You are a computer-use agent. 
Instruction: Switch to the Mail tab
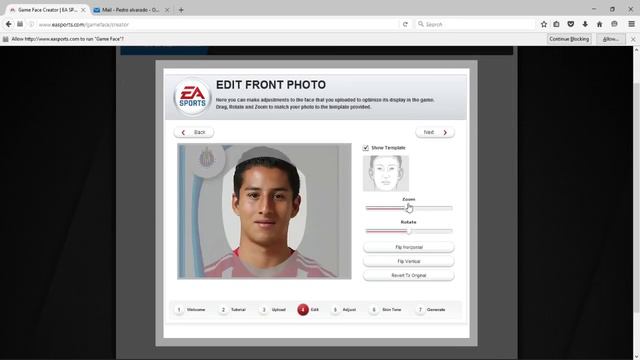131,10
